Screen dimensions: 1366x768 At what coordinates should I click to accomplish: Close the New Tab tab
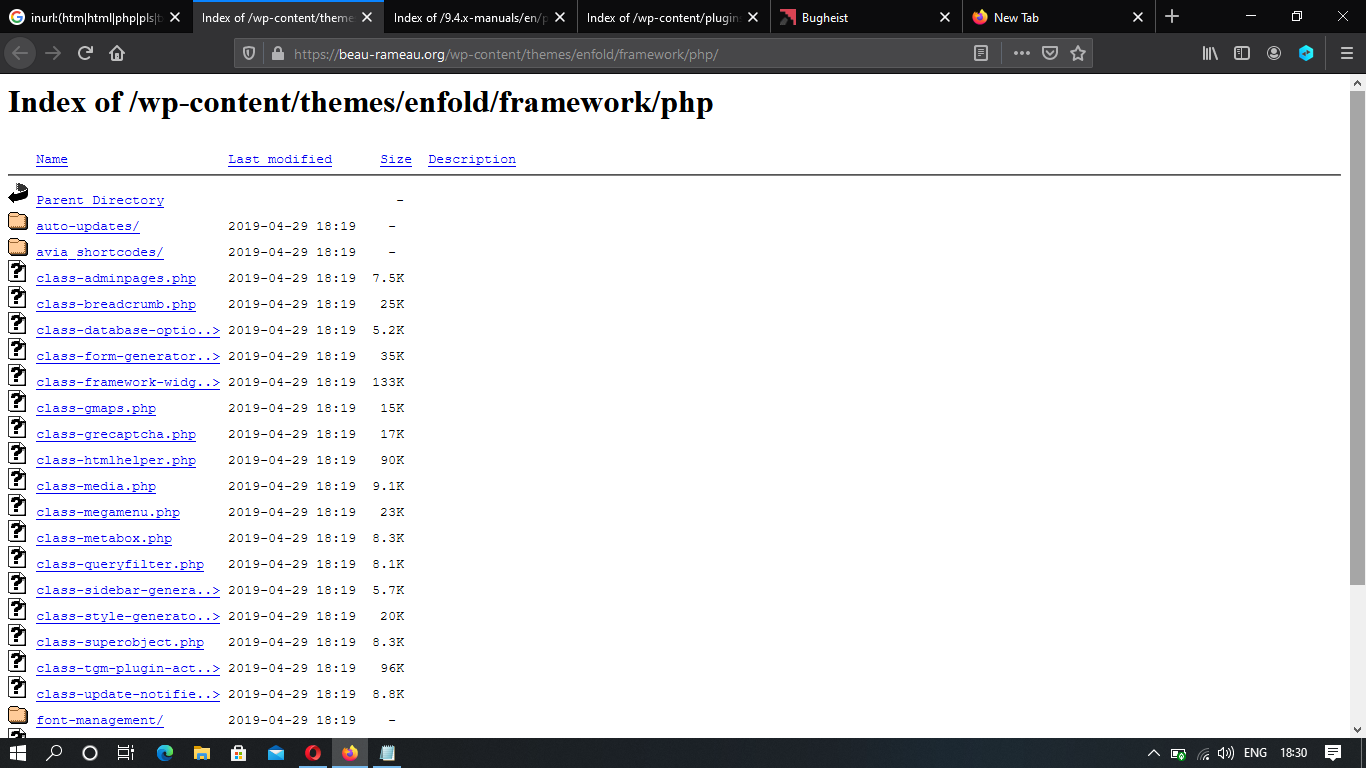click(1138, 17)
